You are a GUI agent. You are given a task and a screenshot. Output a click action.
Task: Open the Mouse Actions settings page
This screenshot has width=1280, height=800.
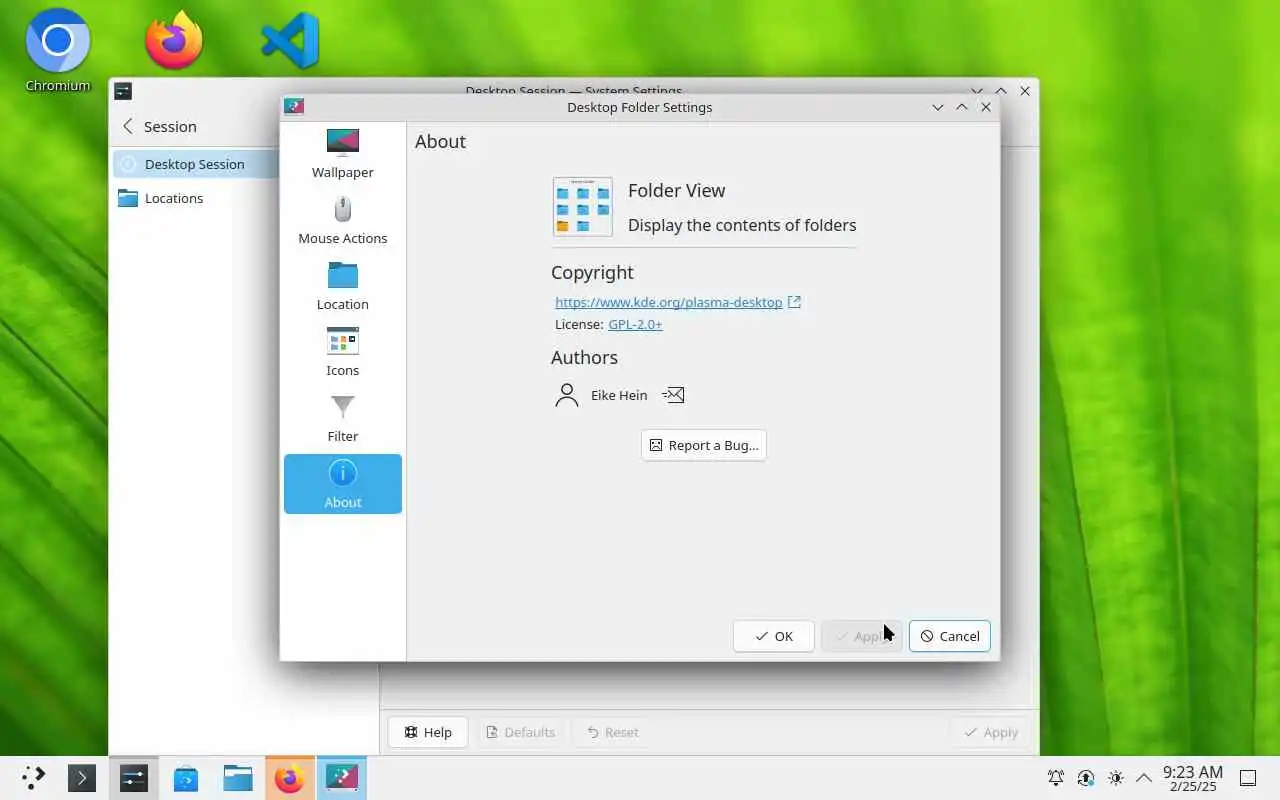tap(342, 220)
